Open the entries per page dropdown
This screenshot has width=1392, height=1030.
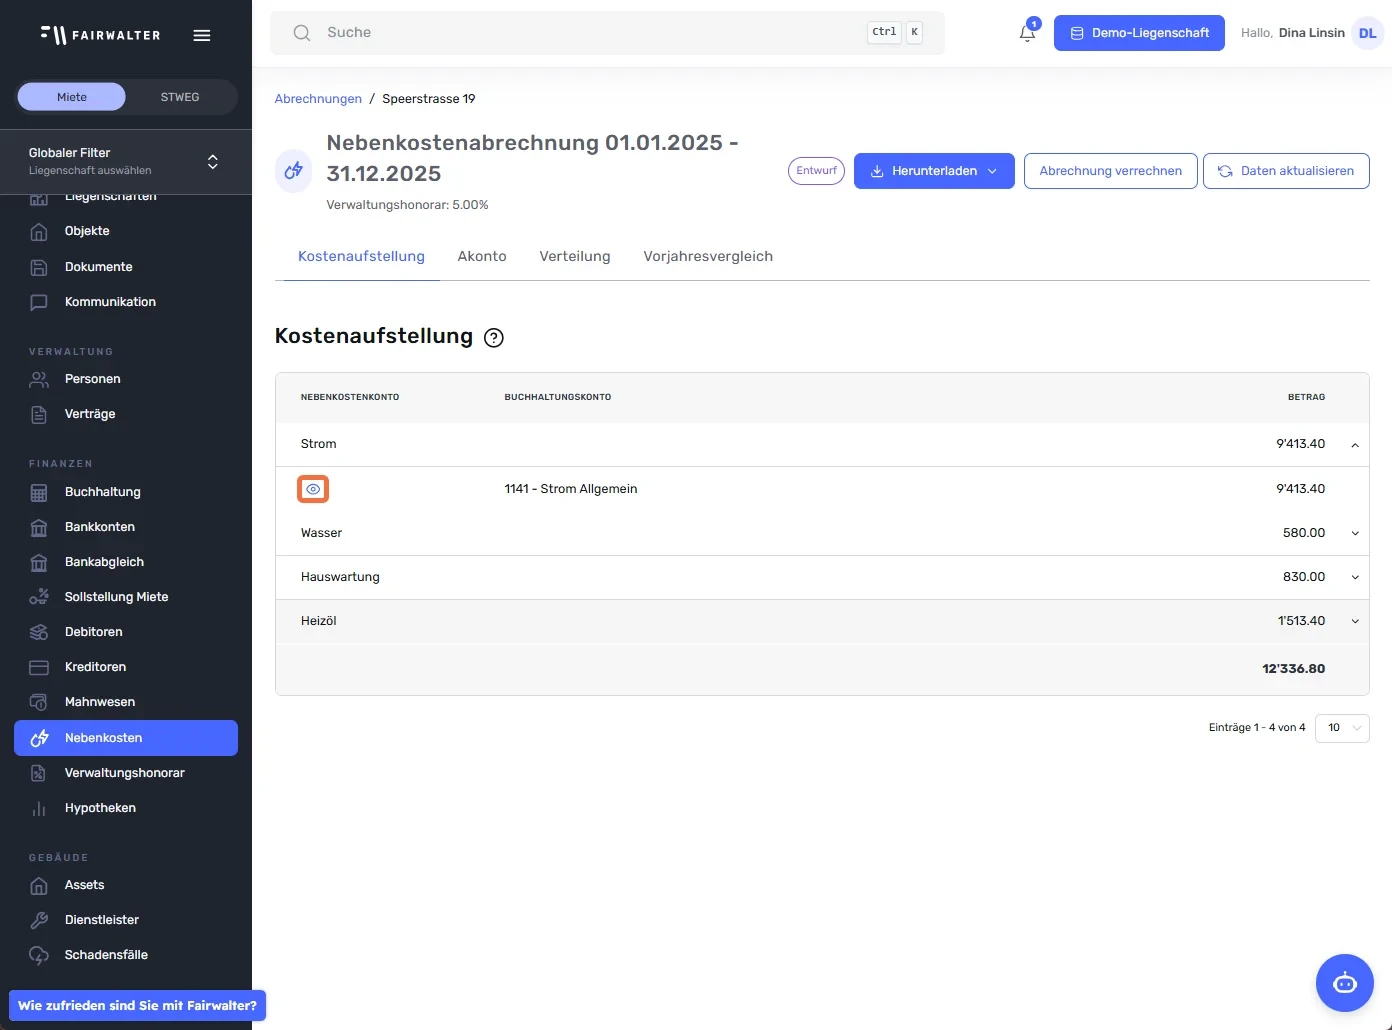1342,728
